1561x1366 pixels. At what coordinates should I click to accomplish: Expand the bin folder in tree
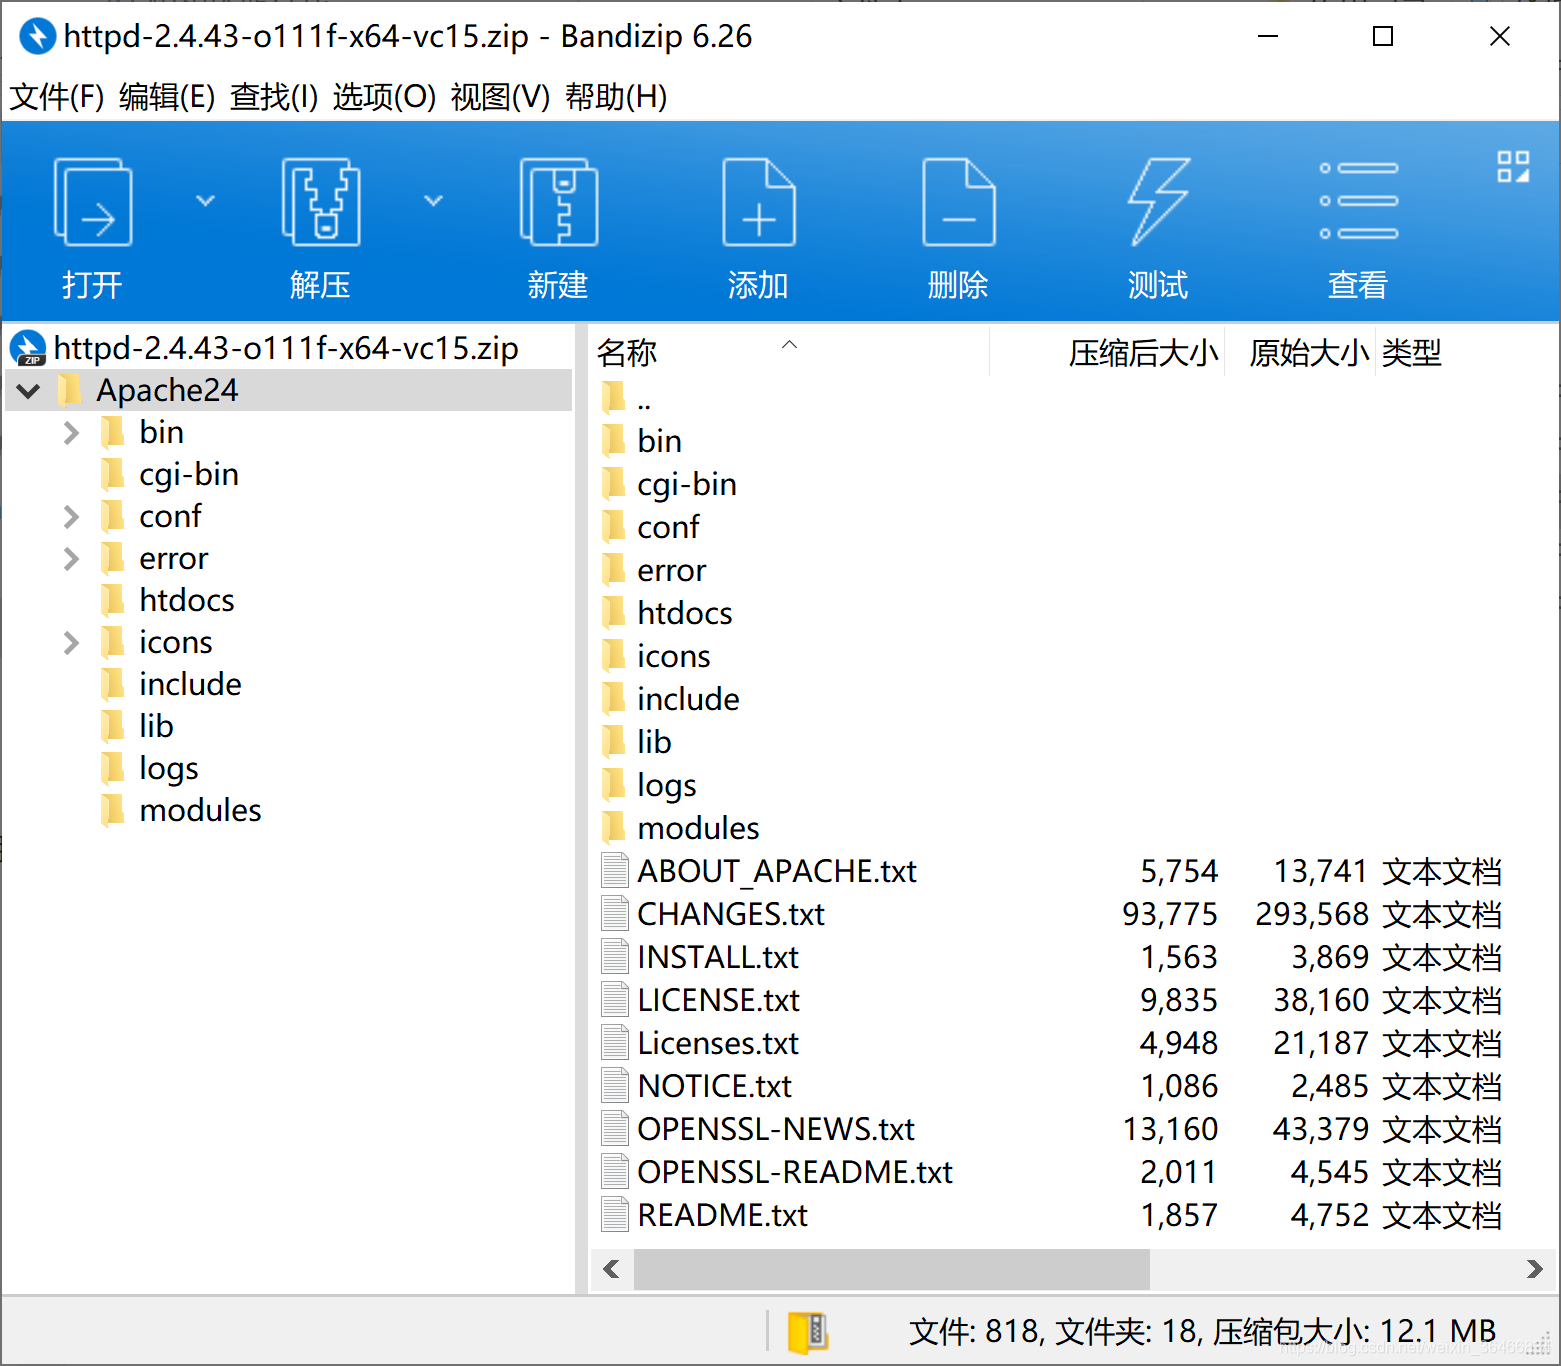71,433
